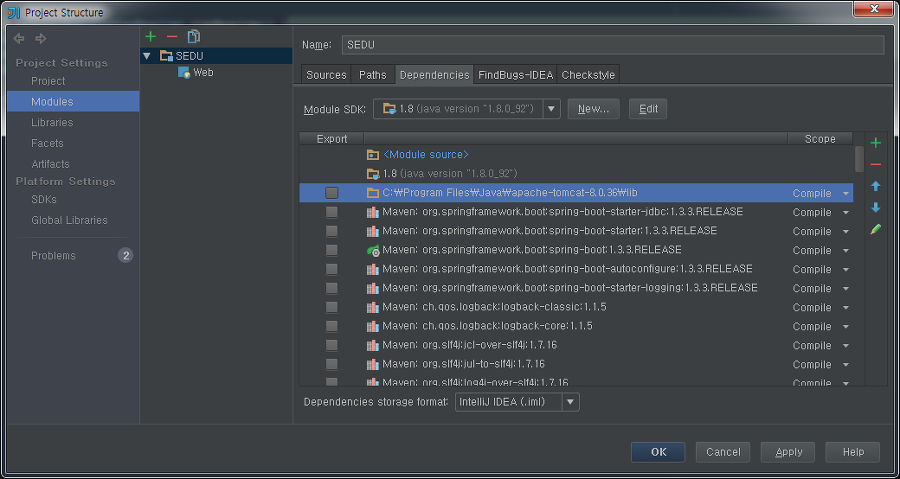Toggle export for spring-boot-starter-logging
This screenshot has height=479, width=900.
(x=331, y=288)
